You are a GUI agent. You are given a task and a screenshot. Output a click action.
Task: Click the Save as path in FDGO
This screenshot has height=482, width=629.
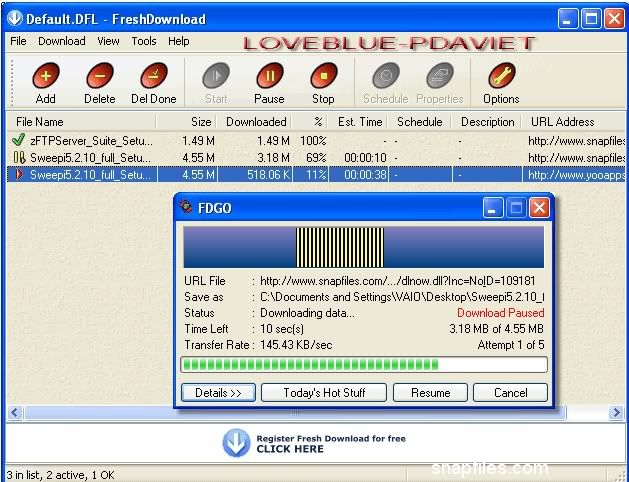402,297
